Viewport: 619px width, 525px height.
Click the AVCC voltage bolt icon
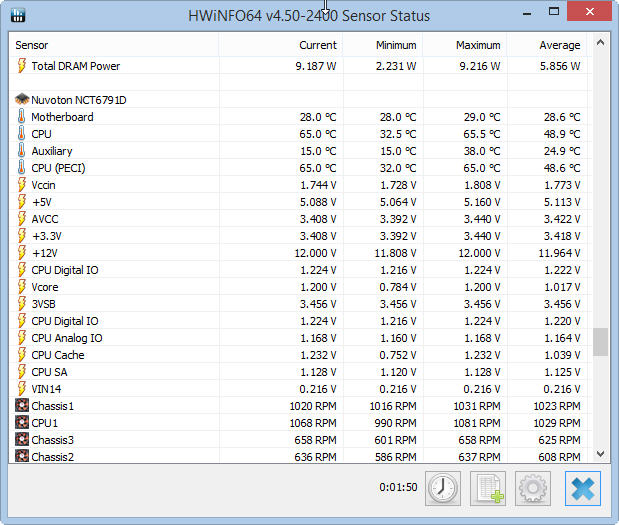22,218
